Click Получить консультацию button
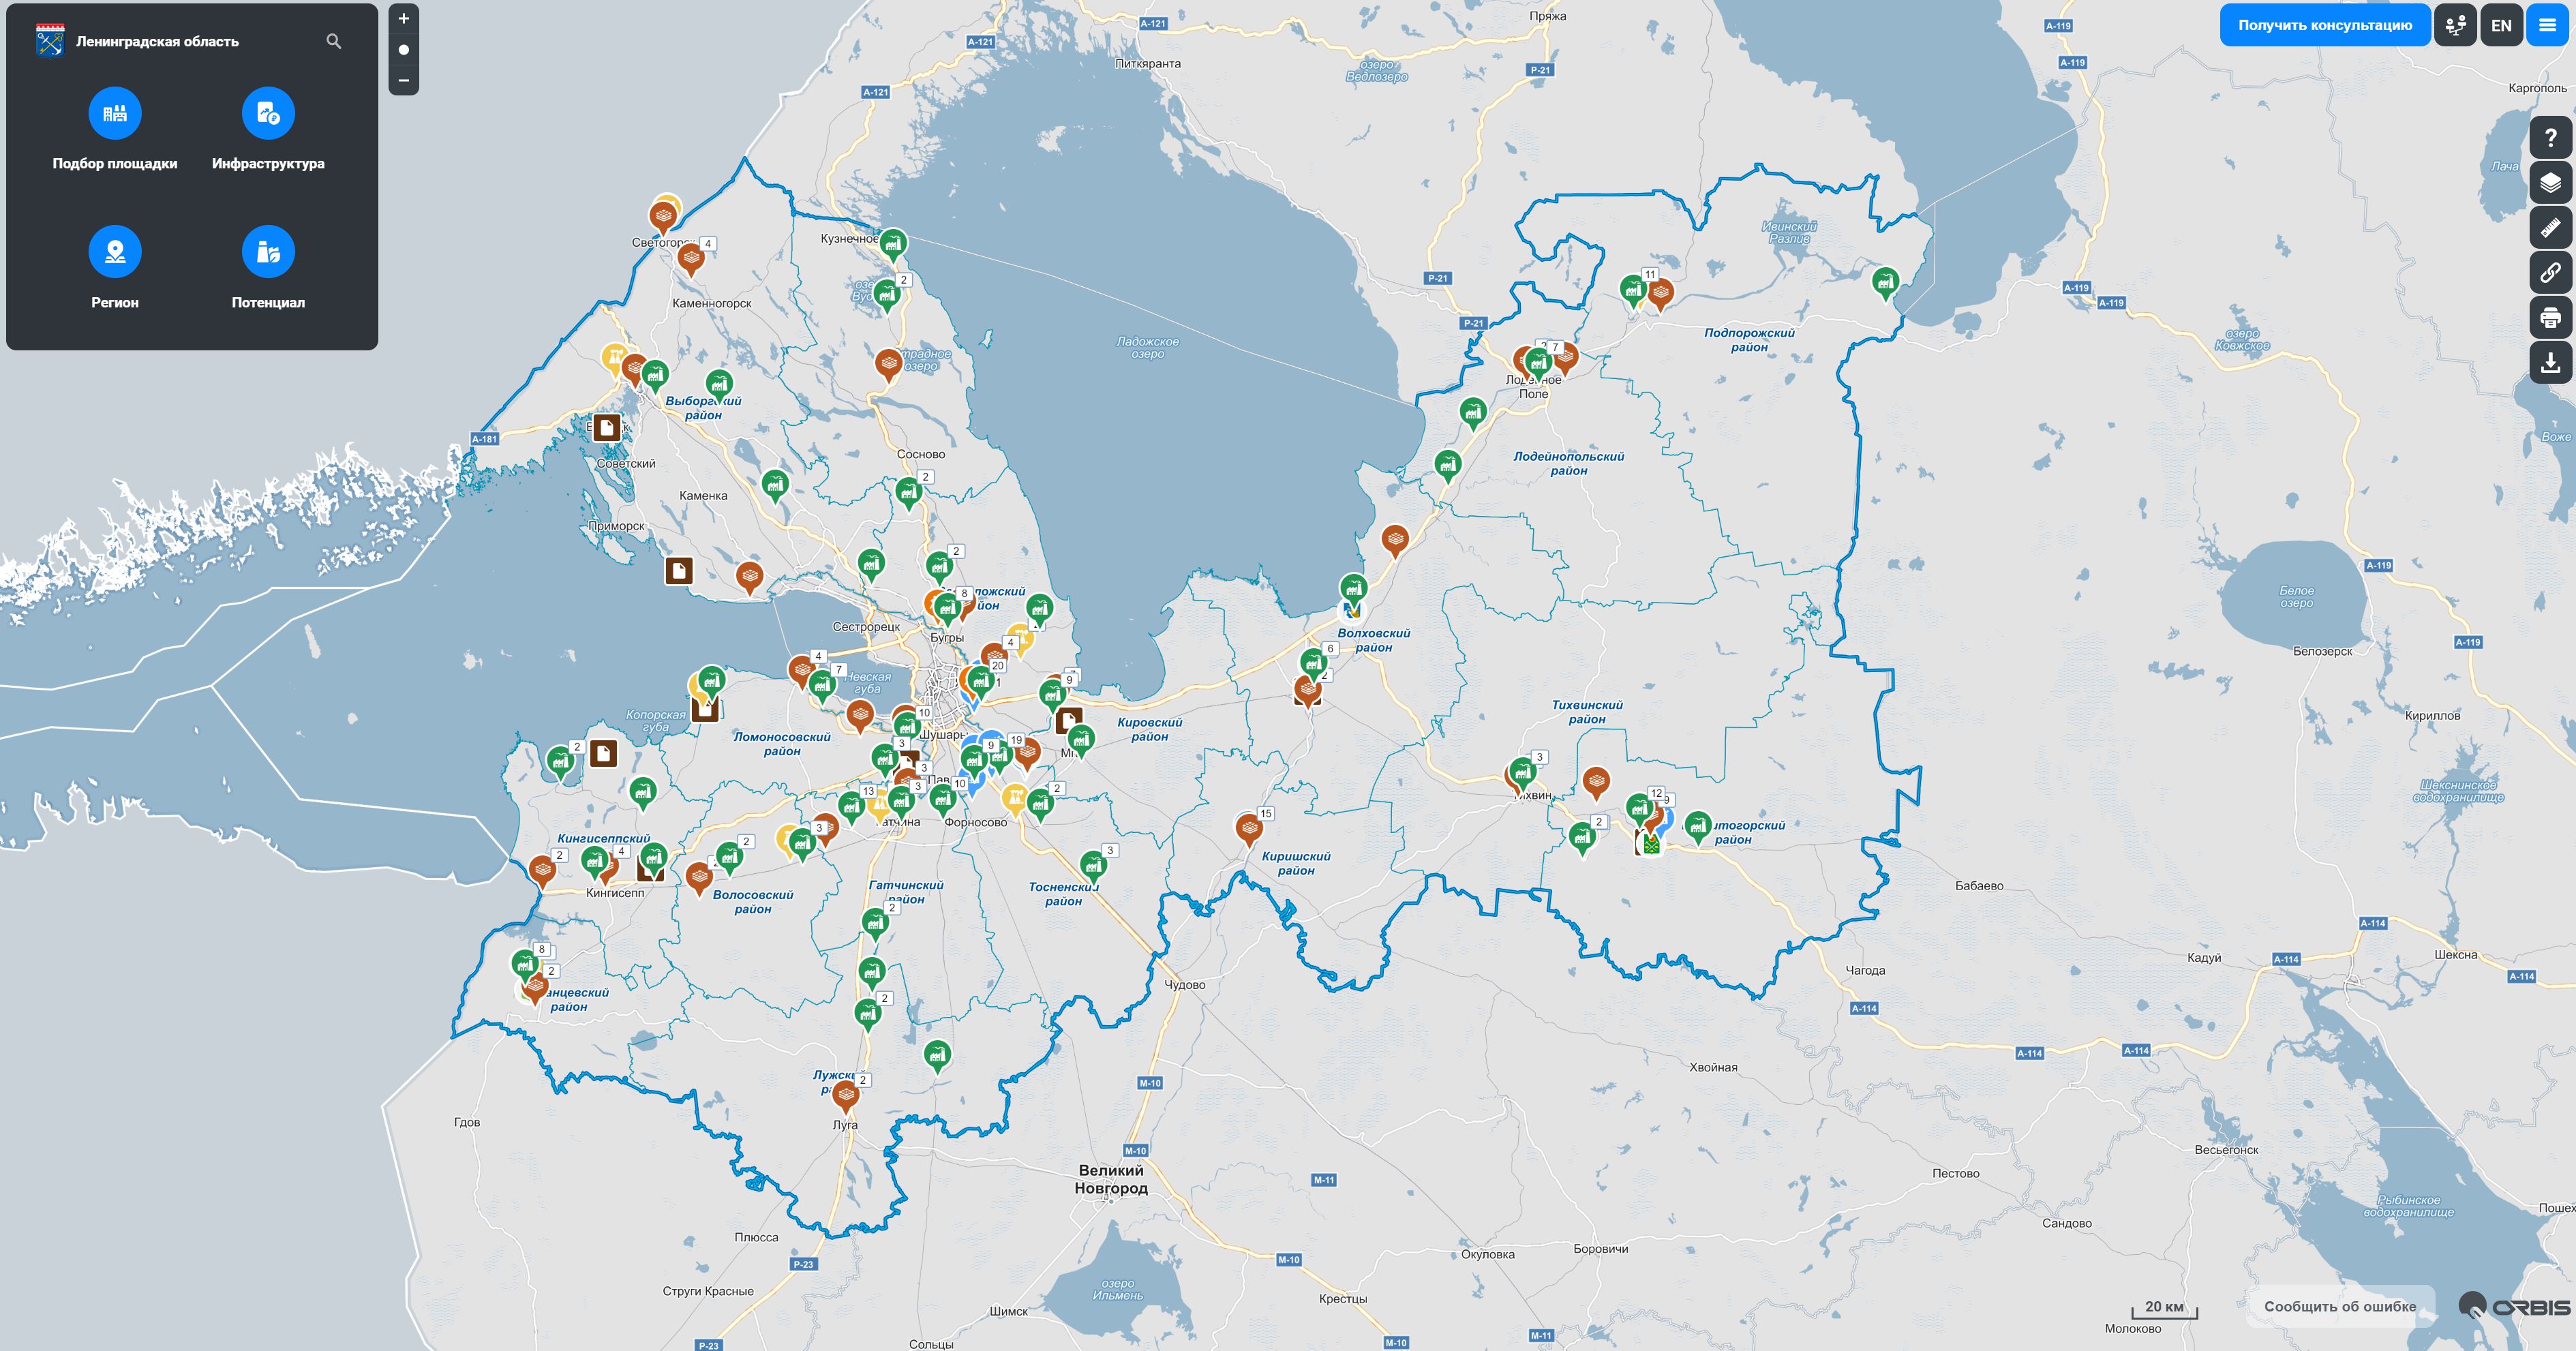The width and height of the screenshot is (2576, 1351). click(2325, 25)
